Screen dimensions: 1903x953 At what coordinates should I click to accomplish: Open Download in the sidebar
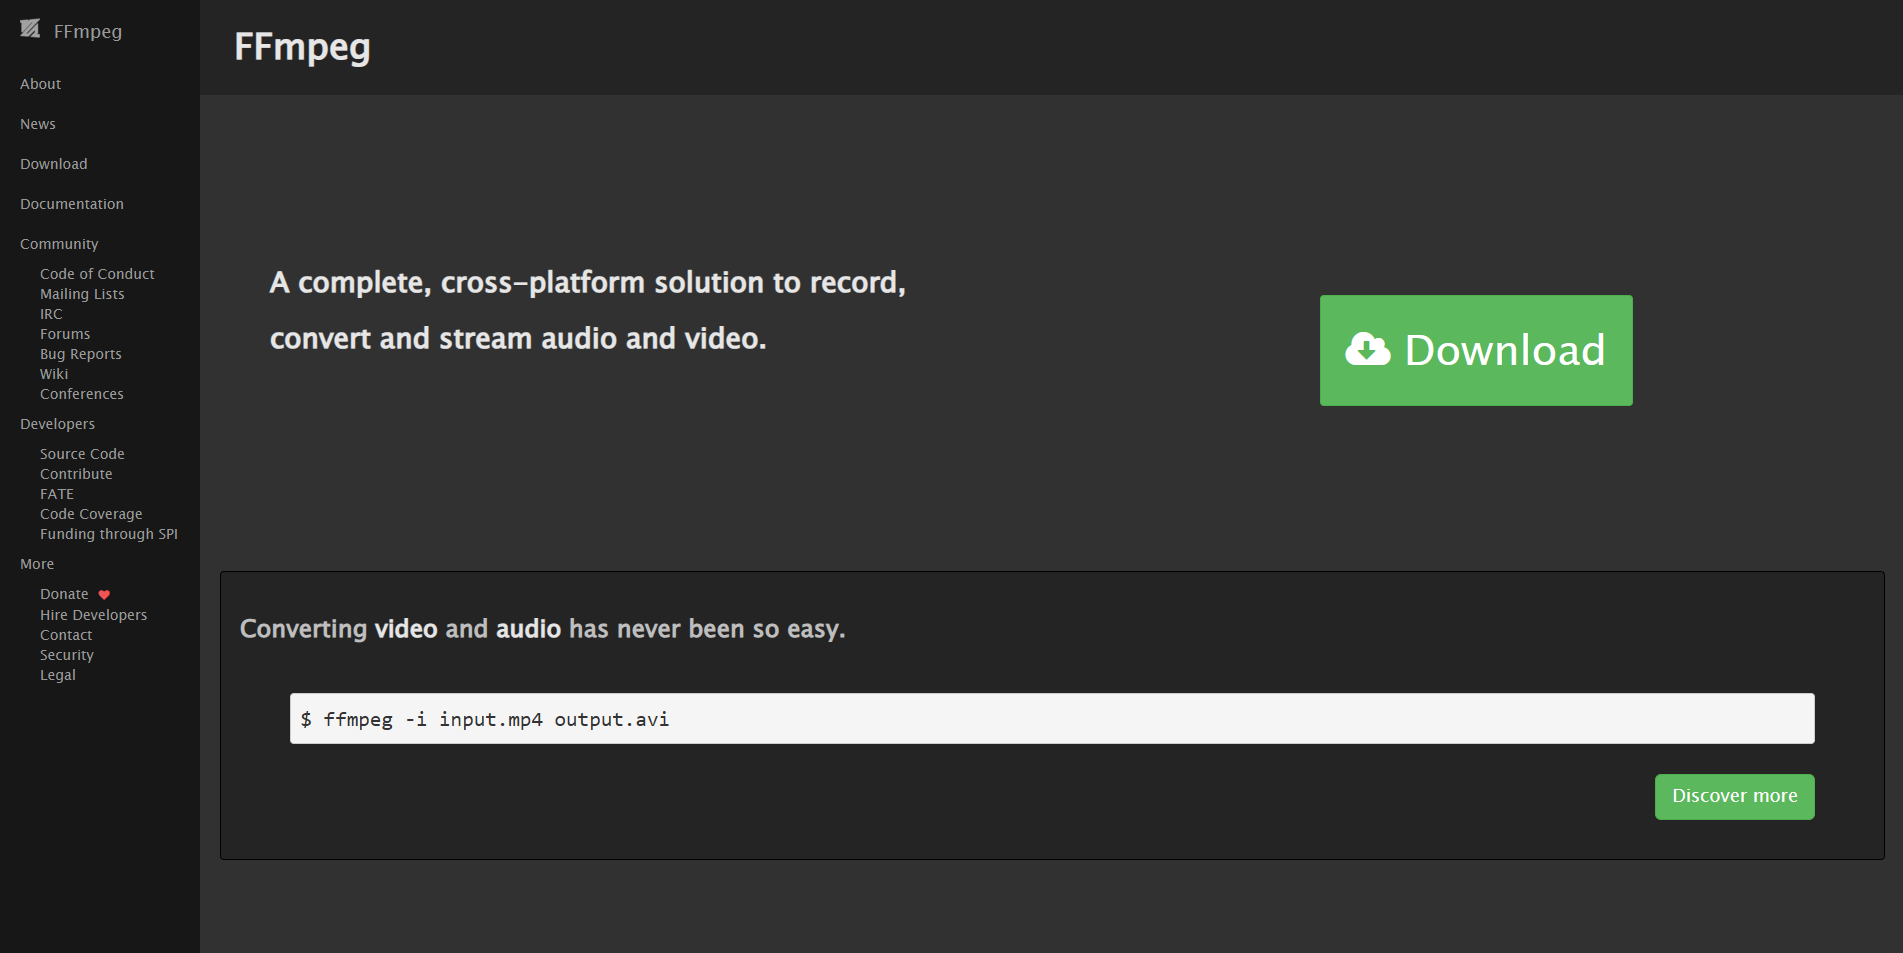(54, 164)
